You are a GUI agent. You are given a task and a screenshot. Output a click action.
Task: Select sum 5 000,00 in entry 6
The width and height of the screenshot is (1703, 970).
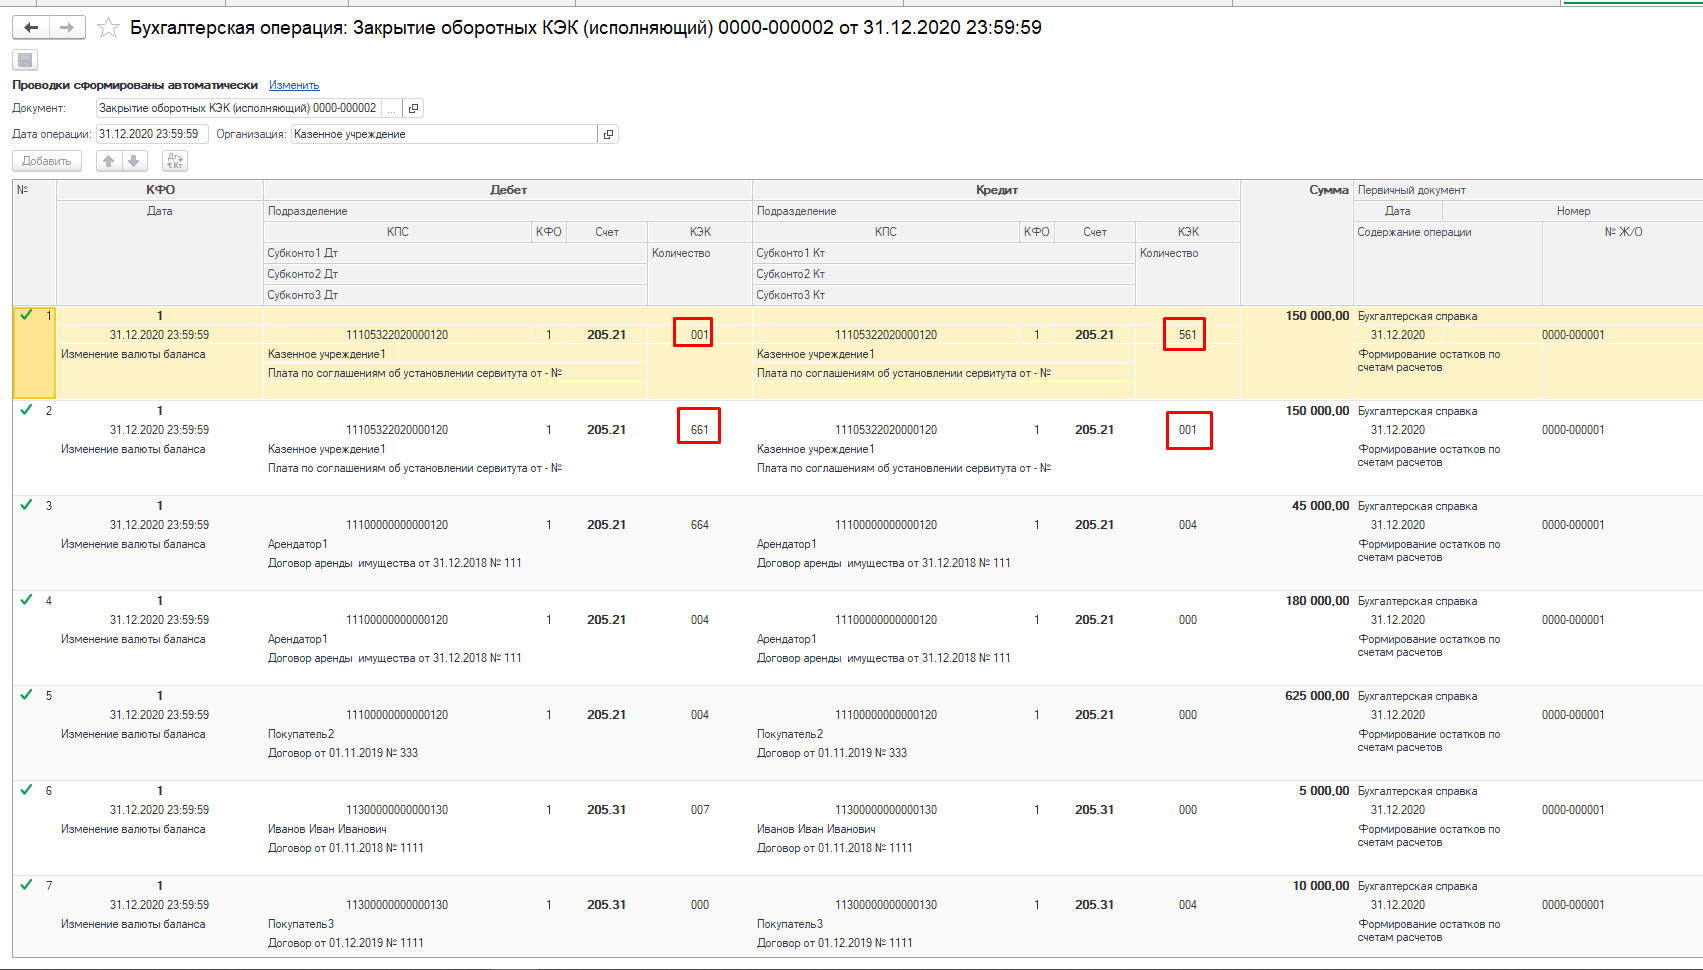[1324, 791]
